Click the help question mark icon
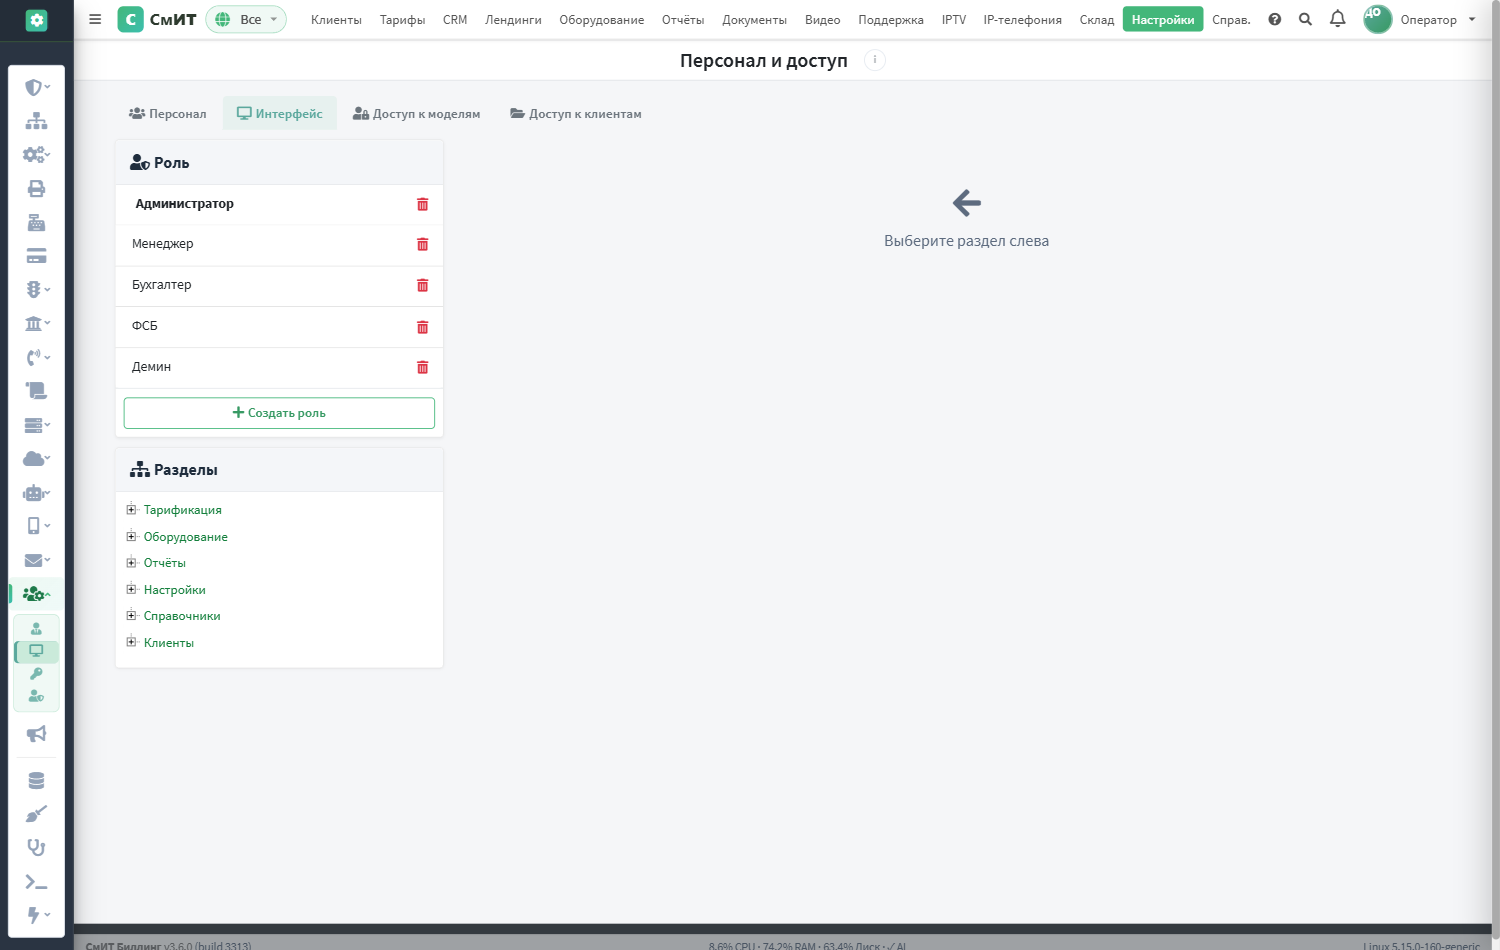1500x950 pixels. (1274, 19)
